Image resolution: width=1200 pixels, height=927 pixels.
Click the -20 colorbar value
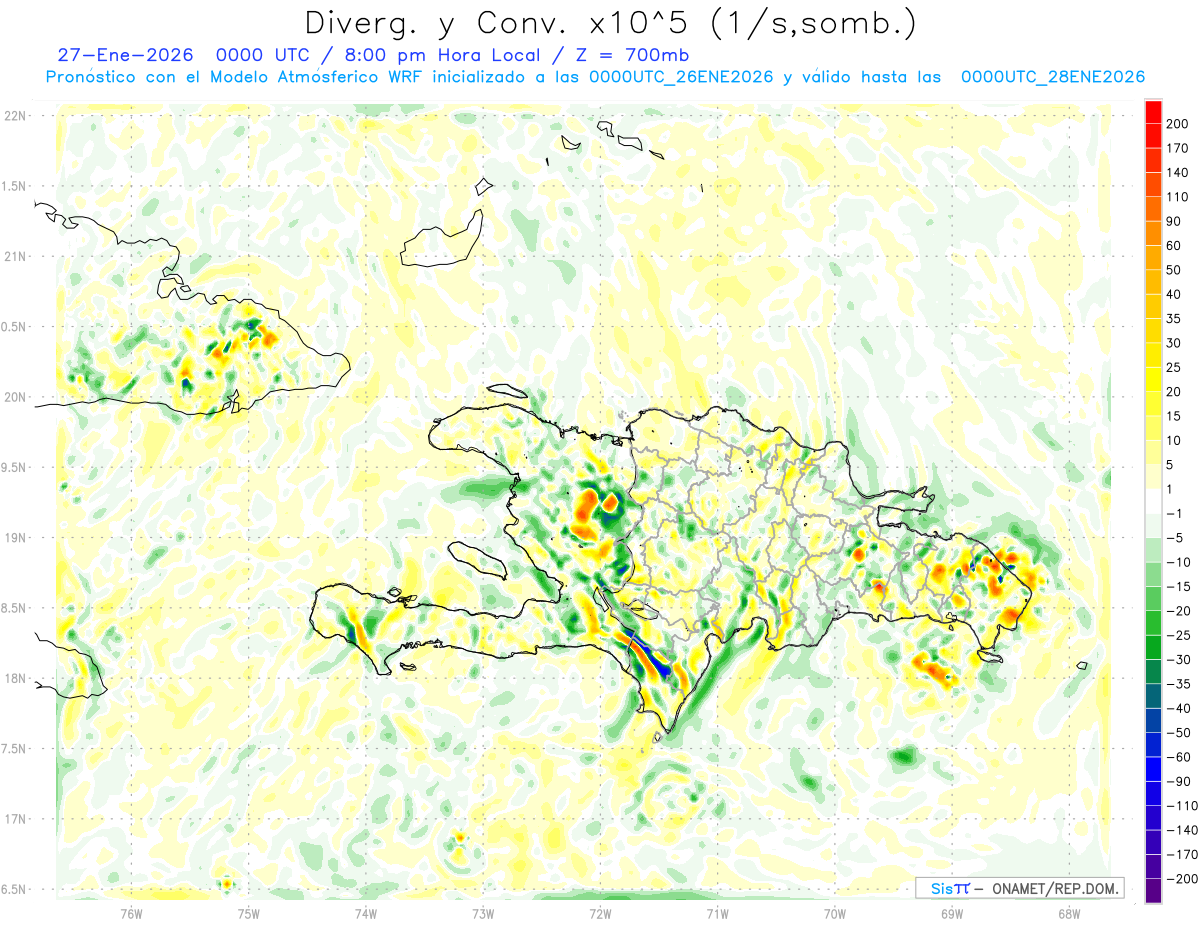pos(1177,611)
